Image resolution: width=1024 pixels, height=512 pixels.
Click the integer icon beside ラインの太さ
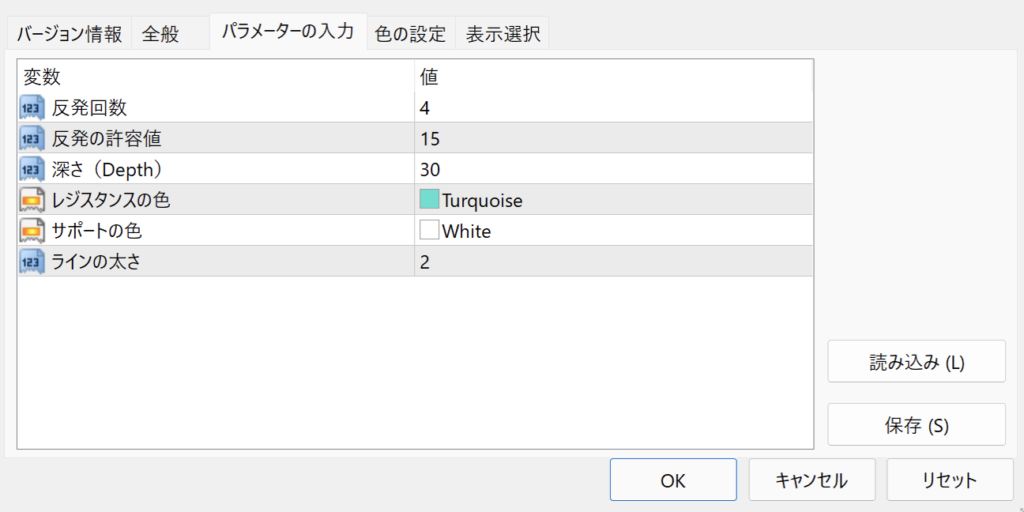(32, 262)
